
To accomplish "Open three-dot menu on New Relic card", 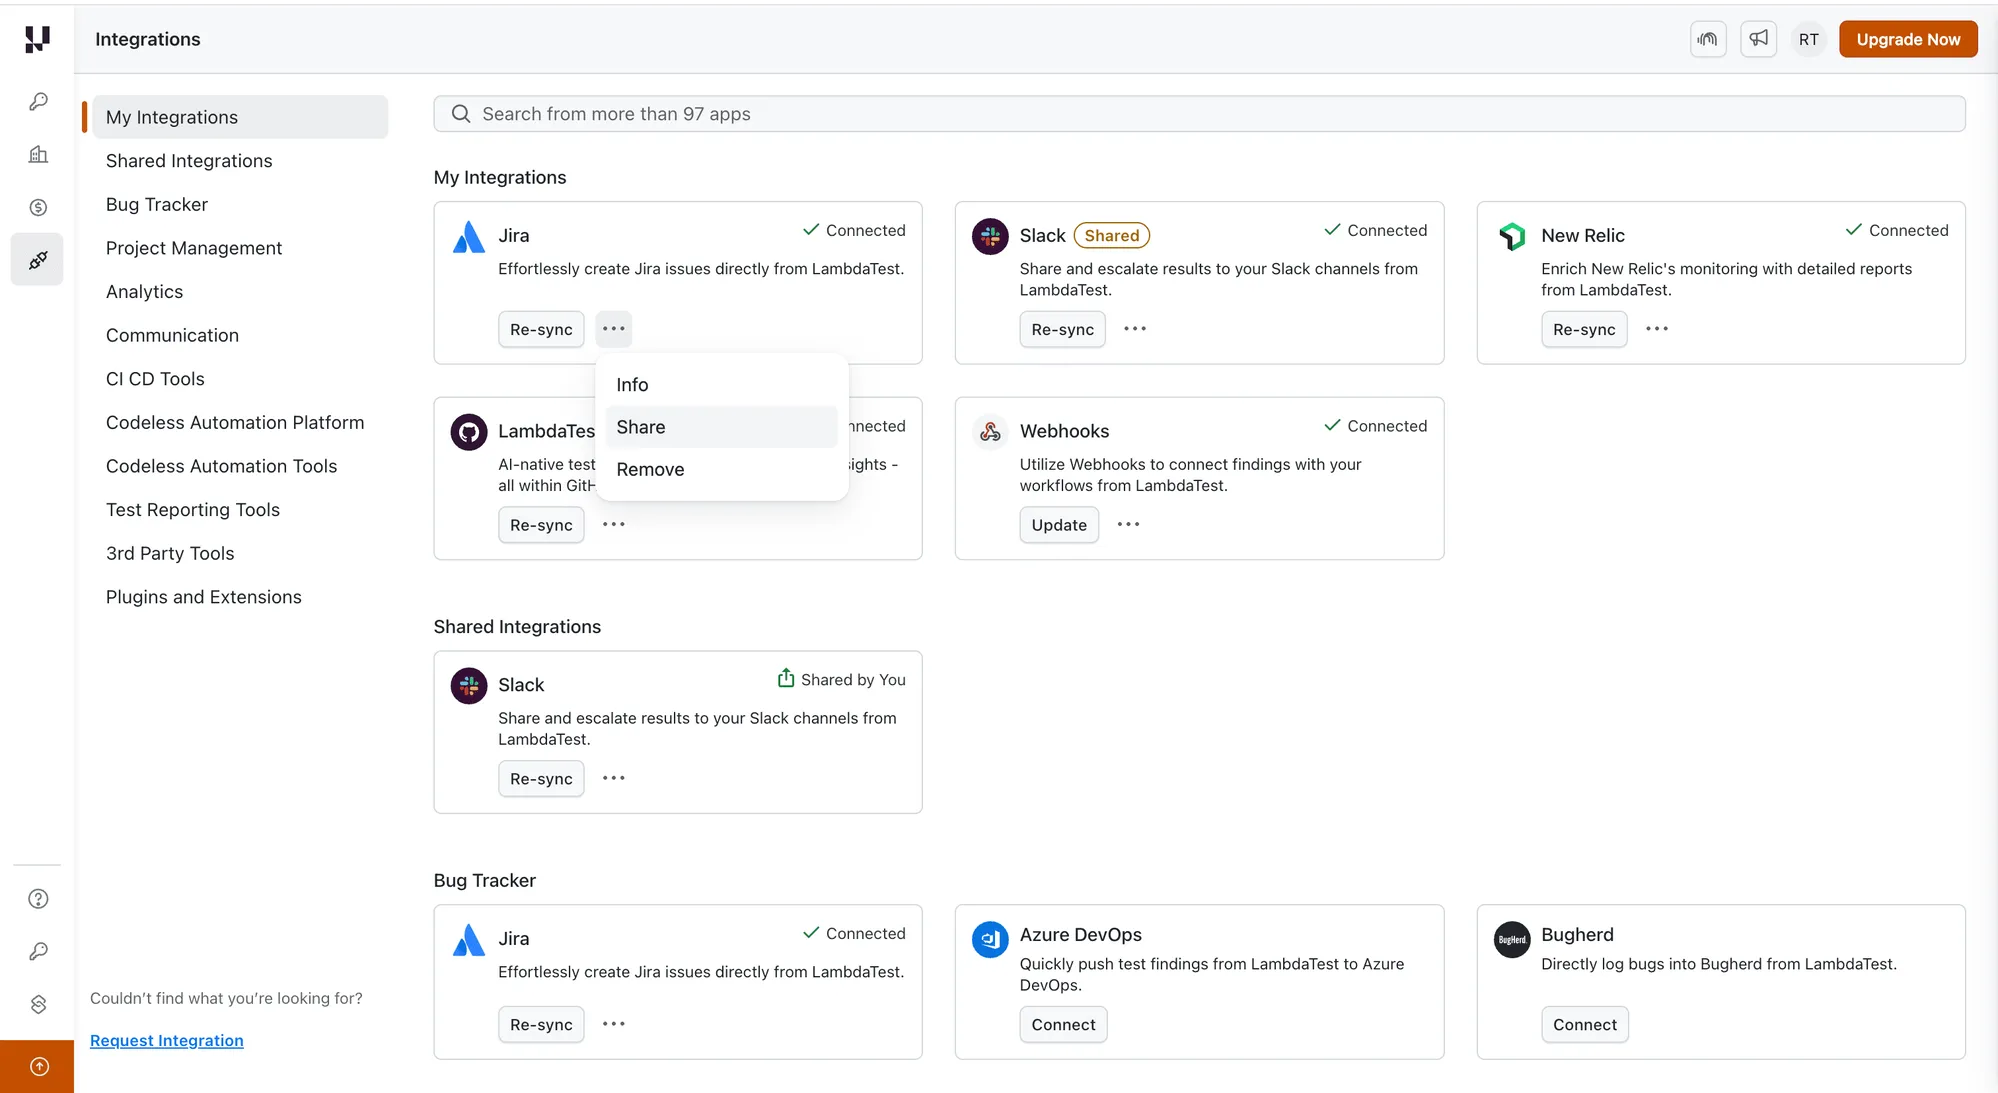I will (1657, 329).
